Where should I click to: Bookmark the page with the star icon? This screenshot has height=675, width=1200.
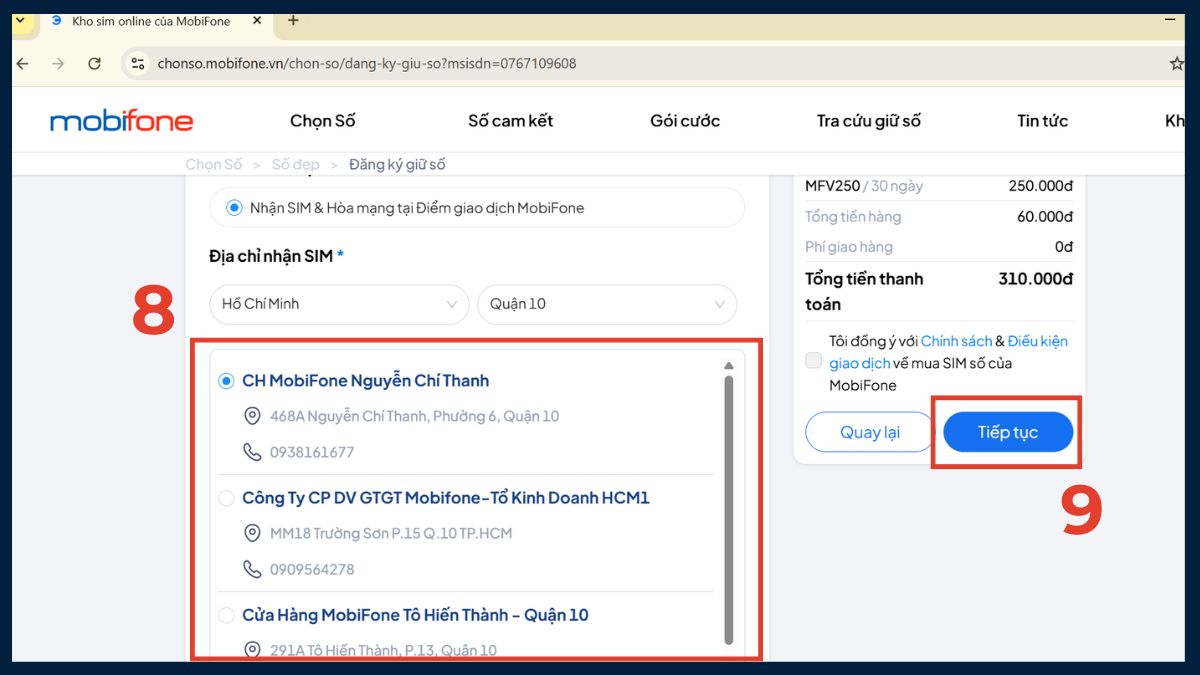pos(1177,63)
